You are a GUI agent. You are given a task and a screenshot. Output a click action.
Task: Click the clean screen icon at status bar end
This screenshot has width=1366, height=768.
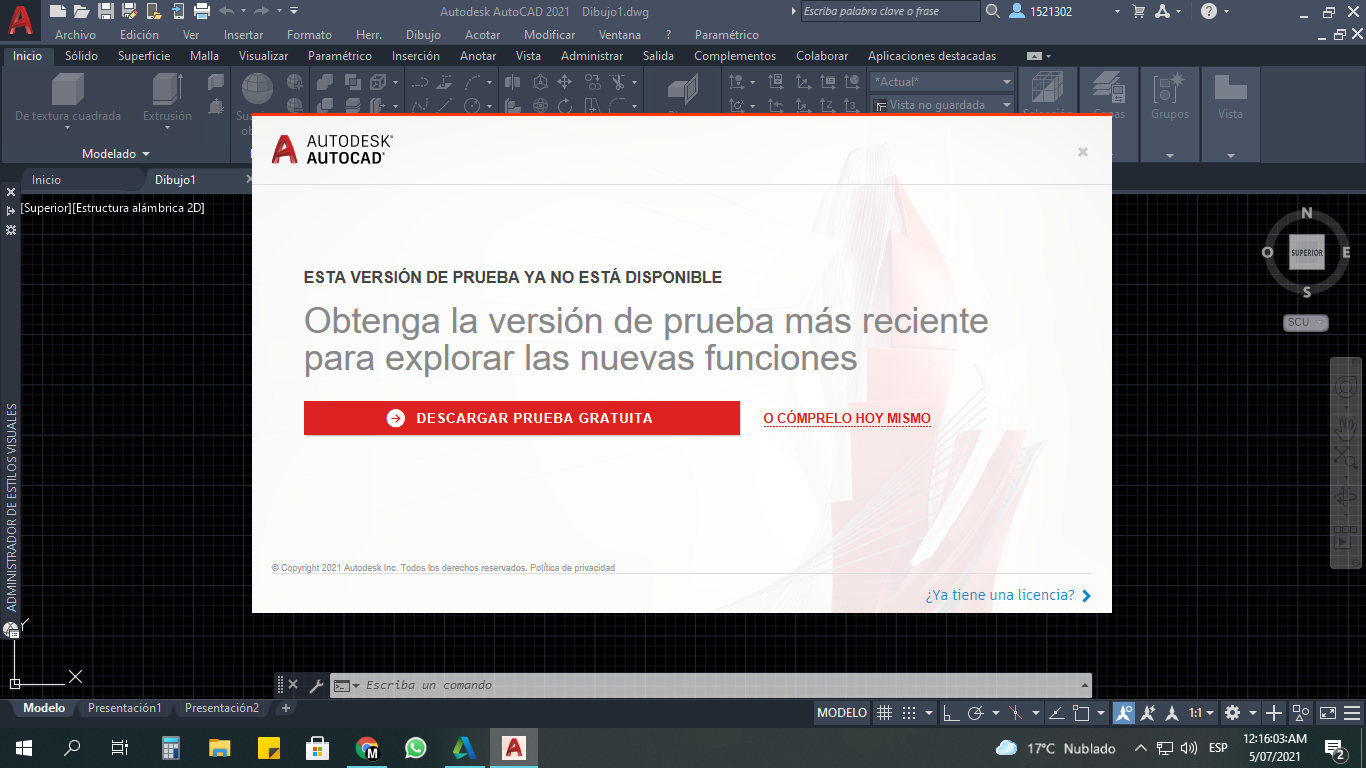pos(1328,712)
